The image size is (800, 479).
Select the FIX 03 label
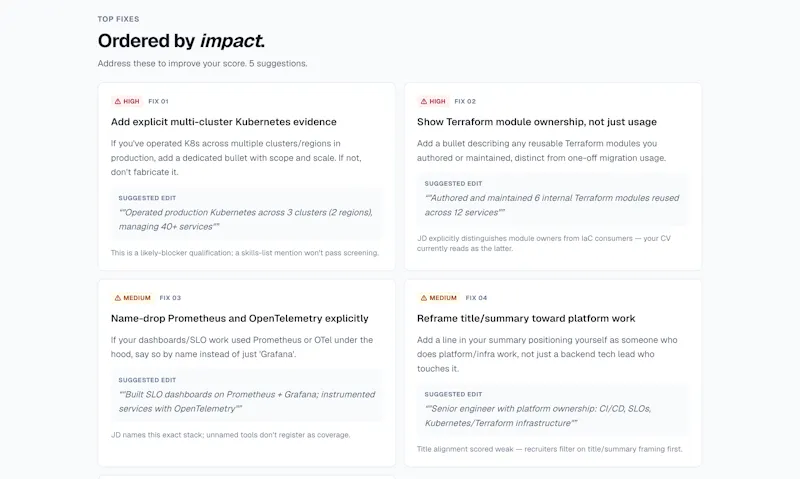point(170,298)
